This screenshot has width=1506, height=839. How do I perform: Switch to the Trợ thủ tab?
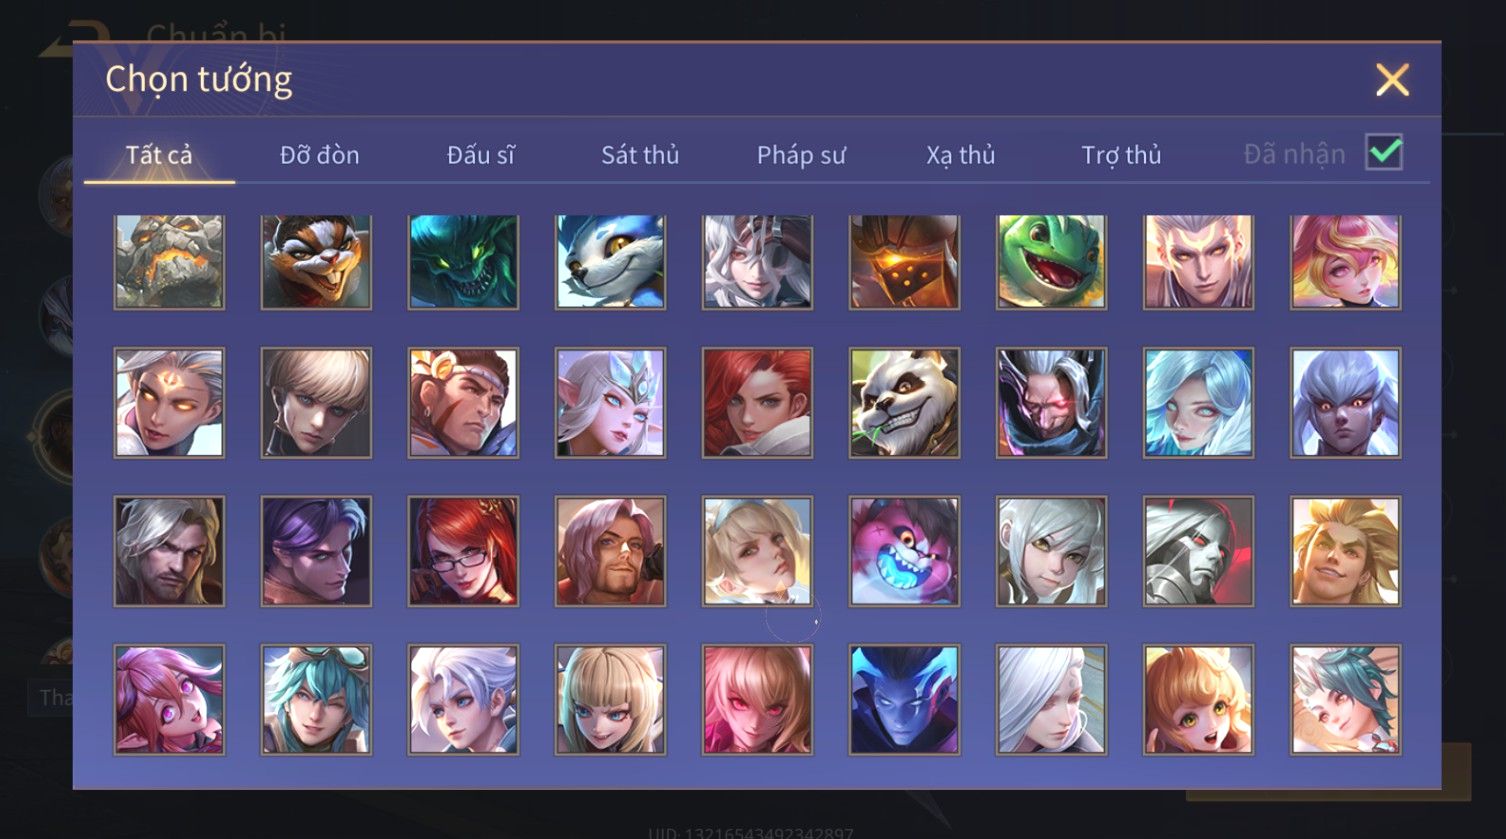coord(1121,155)
